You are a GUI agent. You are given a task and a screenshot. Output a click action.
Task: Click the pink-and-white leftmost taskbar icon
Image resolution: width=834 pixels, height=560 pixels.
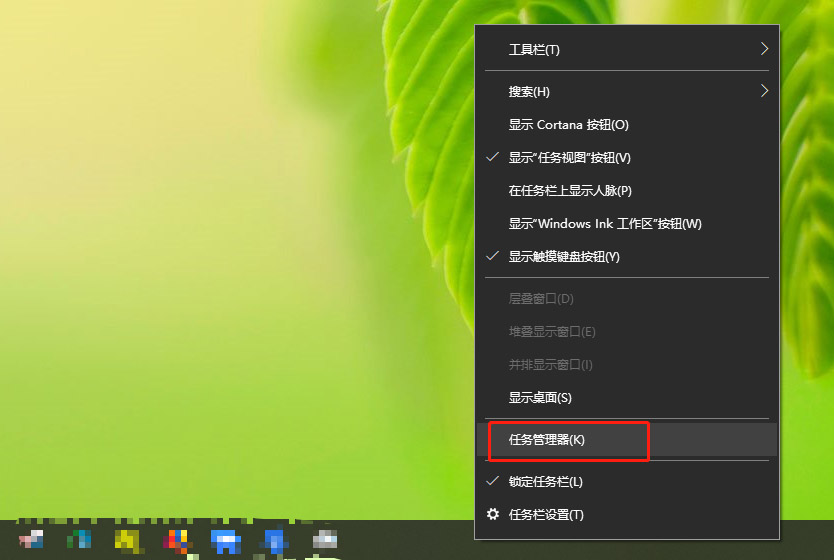click(x=31, y=541)
